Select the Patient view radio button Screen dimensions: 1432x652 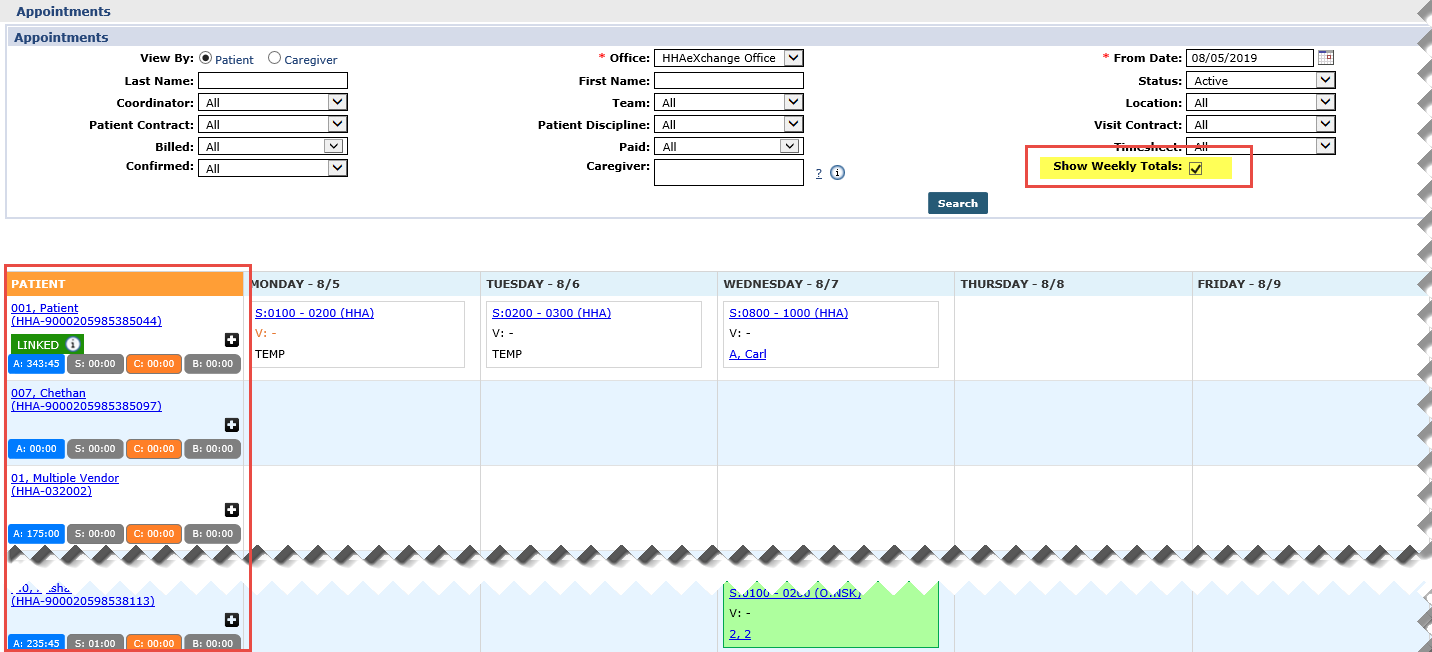(206, 58)
